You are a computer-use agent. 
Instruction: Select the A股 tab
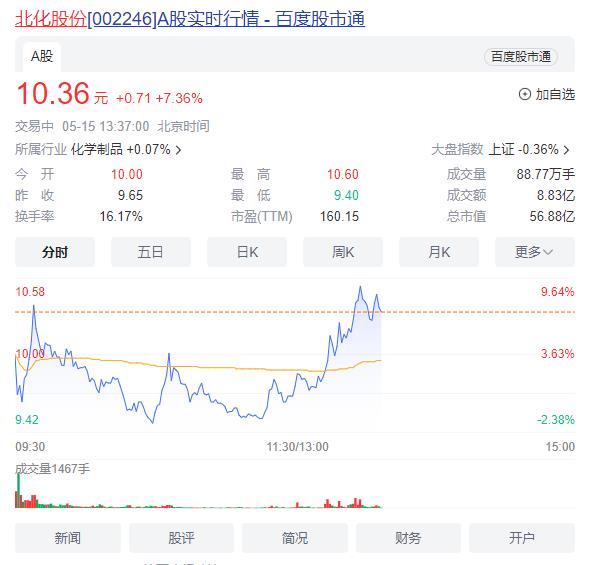(42, 57)
